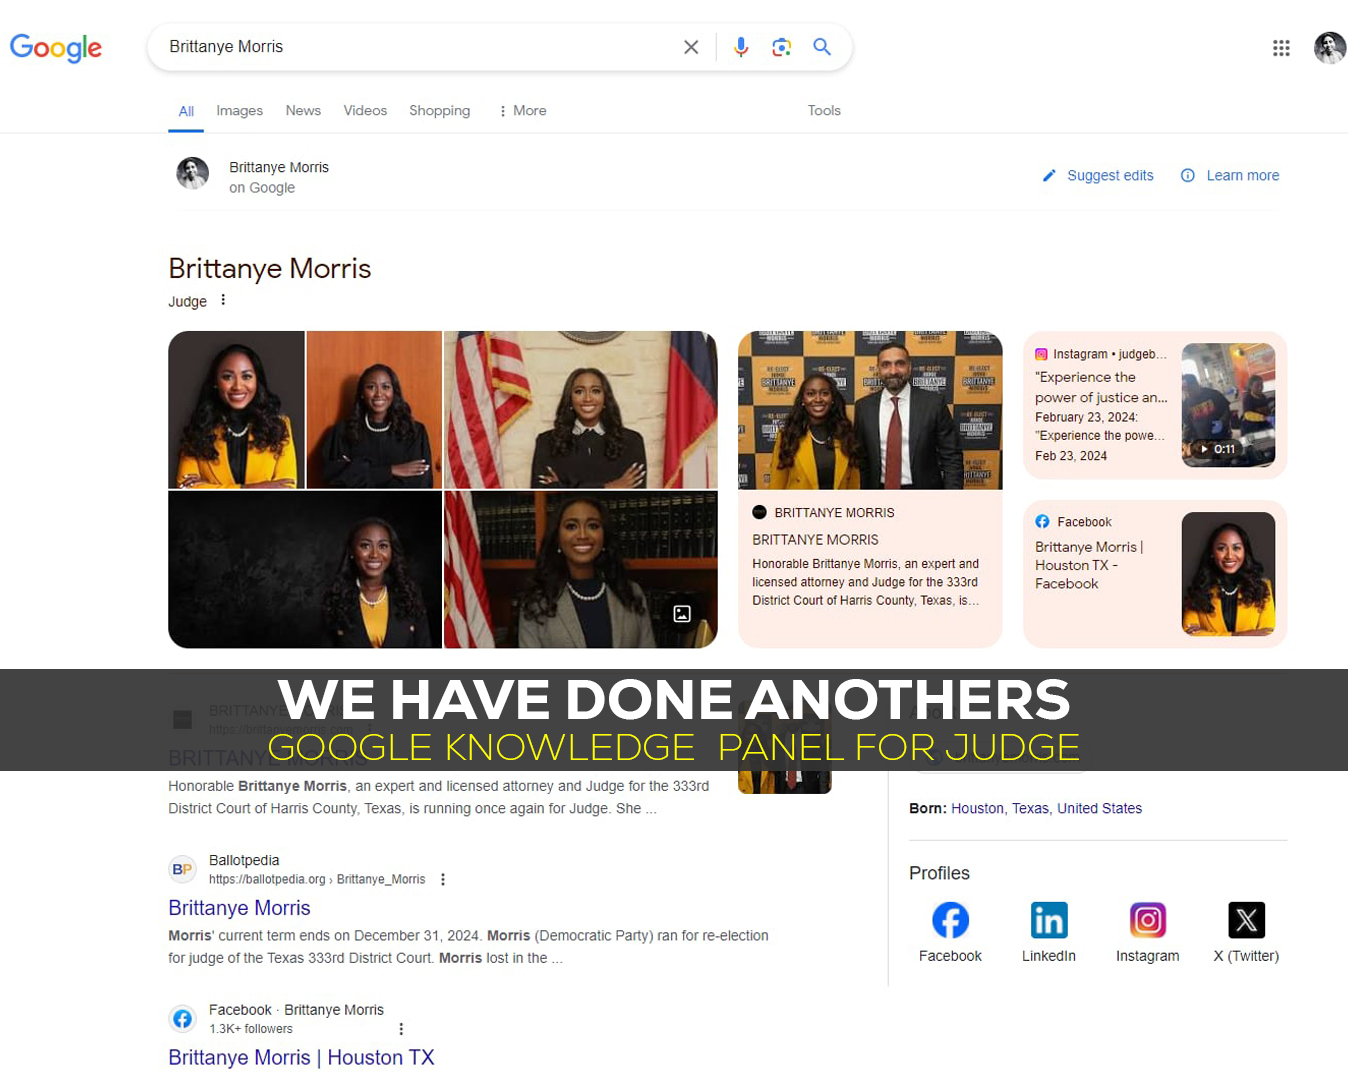This screenshot has height=1072, width=1348.
Task: Open the Google account profile avatar
Action: [1329, 48]
